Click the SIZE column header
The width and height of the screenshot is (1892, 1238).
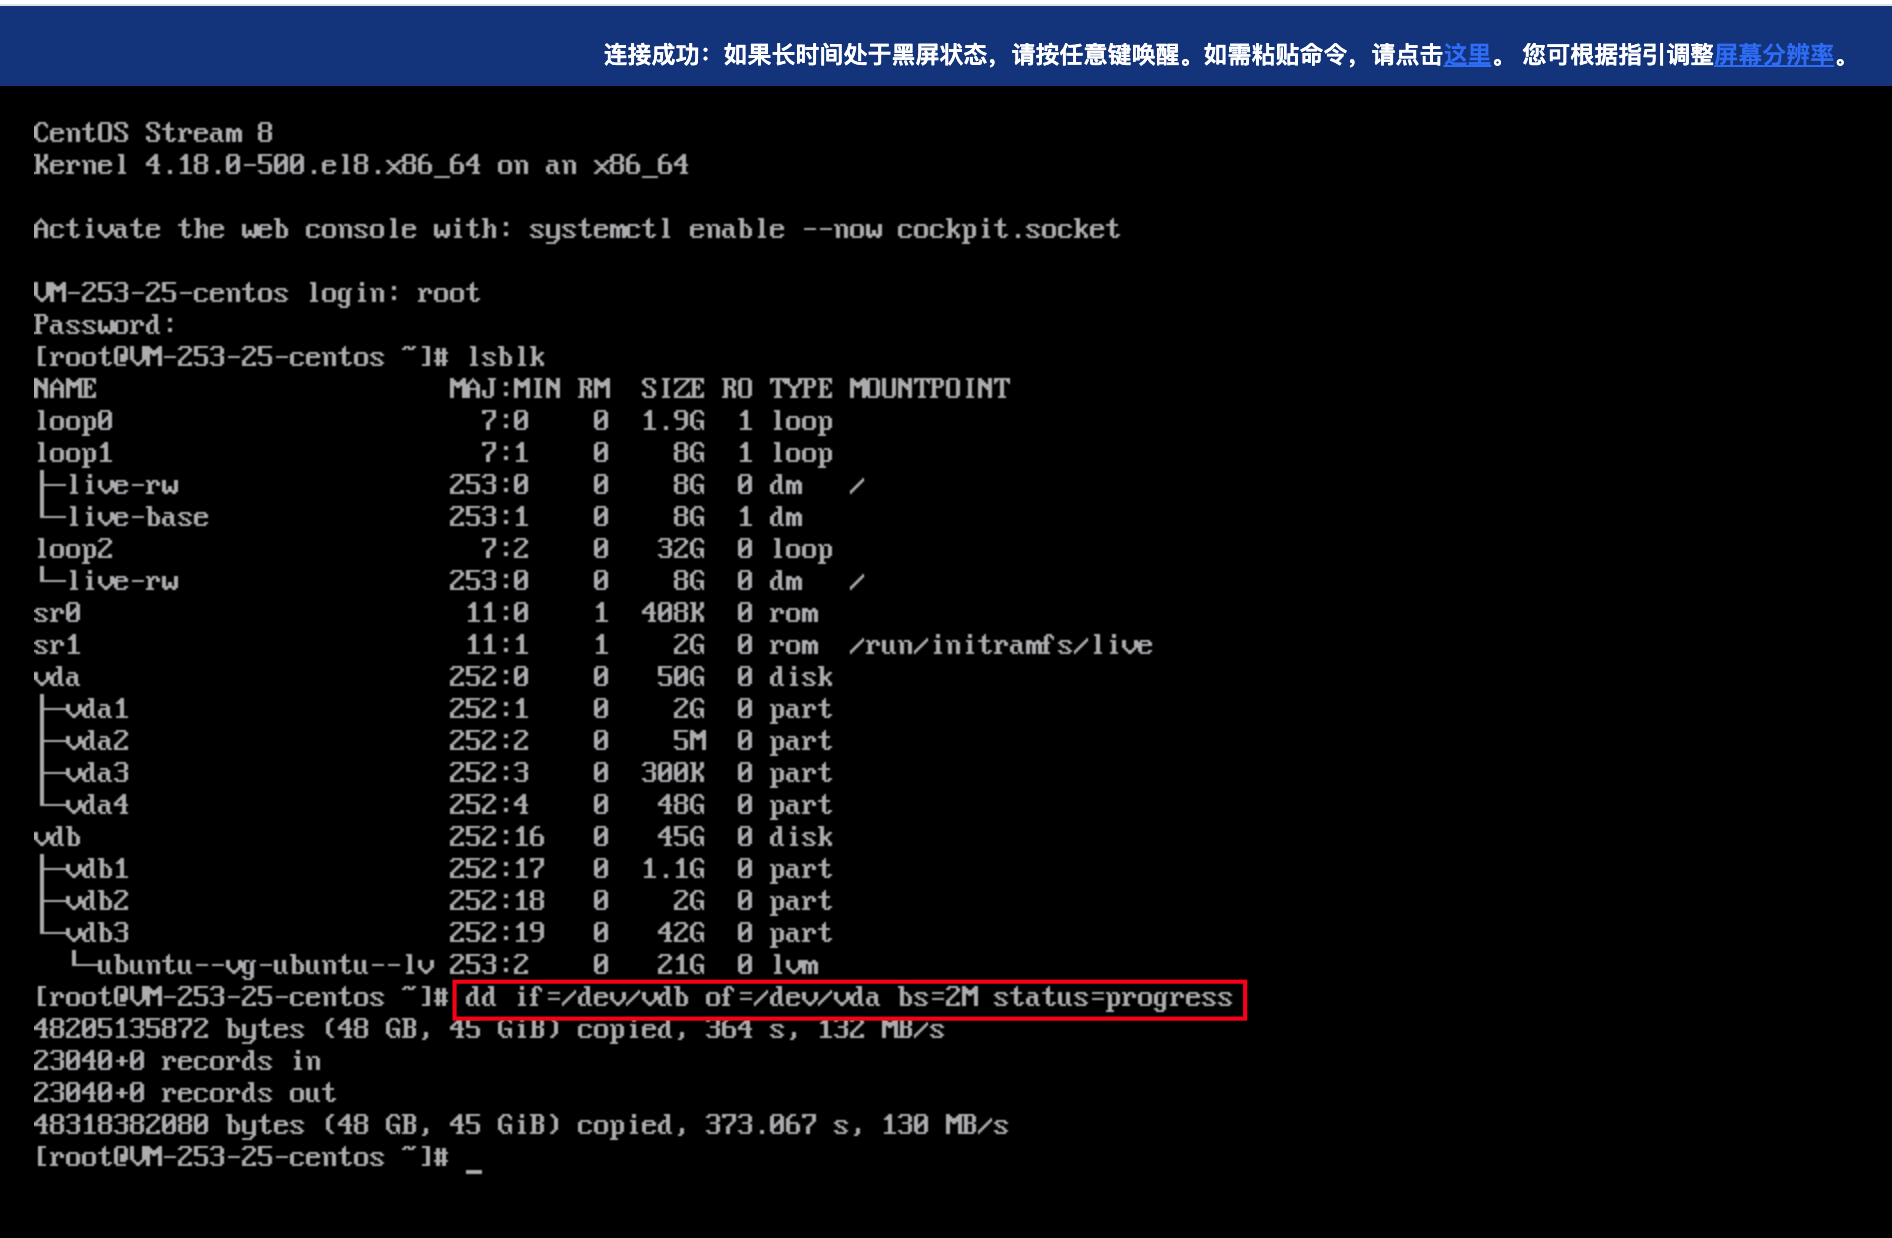pyautogui.click(x=672, y=389)
